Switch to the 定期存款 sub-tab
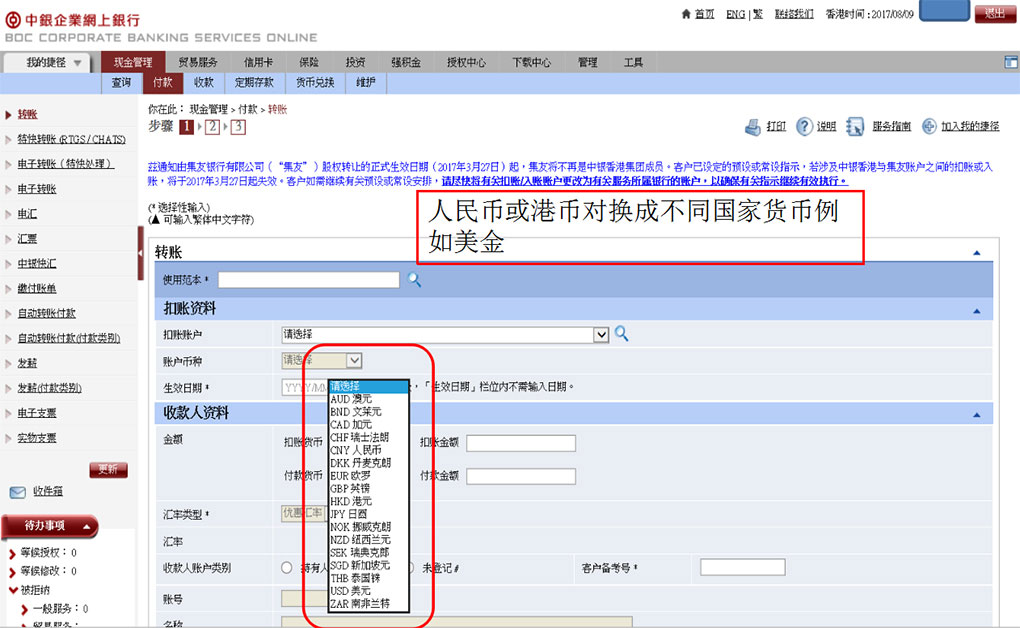1020x628 pixels. click(254, 83)
